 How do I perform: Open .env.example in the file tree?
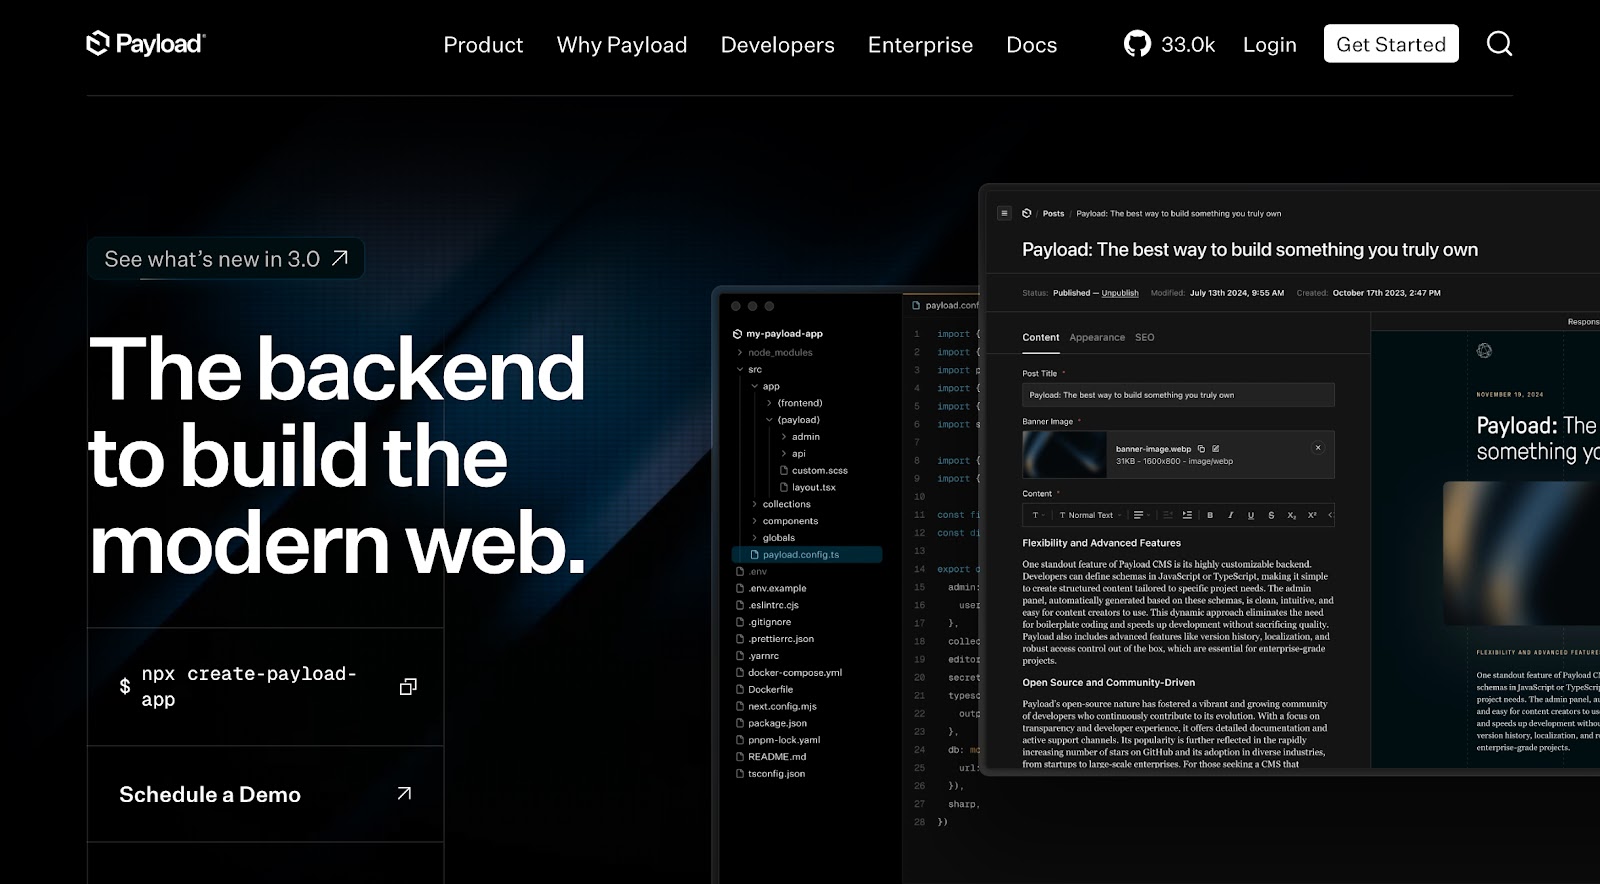[x=771, y=588]
